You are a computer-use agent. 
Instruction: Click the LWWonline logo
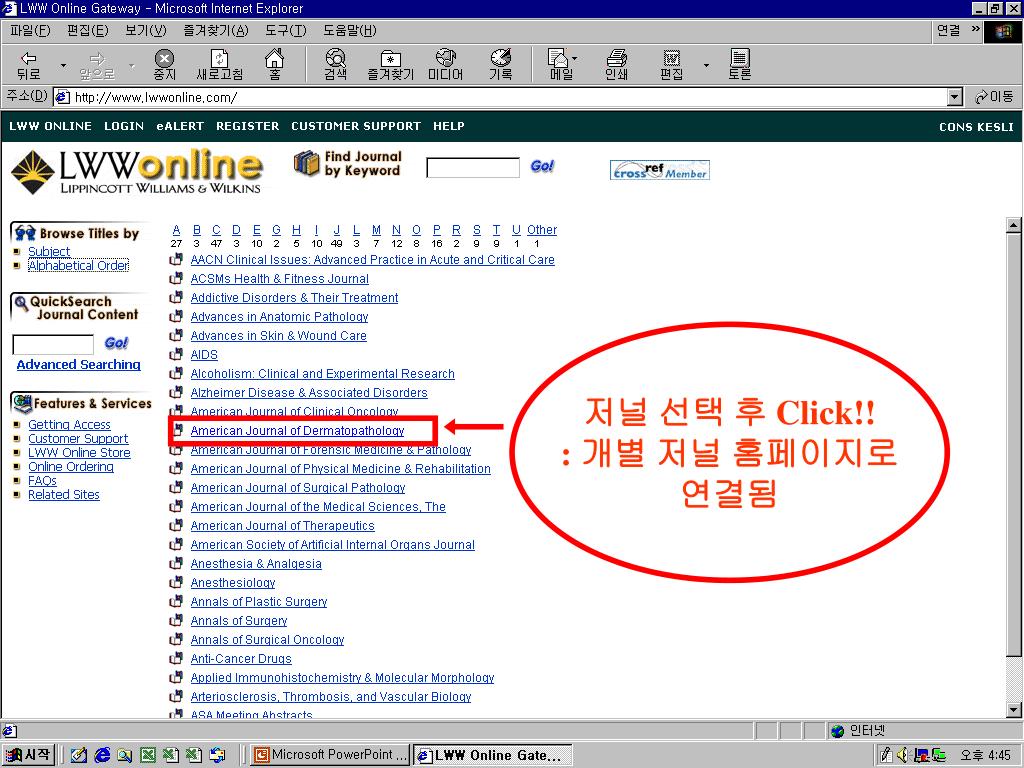tap(137, 171)
